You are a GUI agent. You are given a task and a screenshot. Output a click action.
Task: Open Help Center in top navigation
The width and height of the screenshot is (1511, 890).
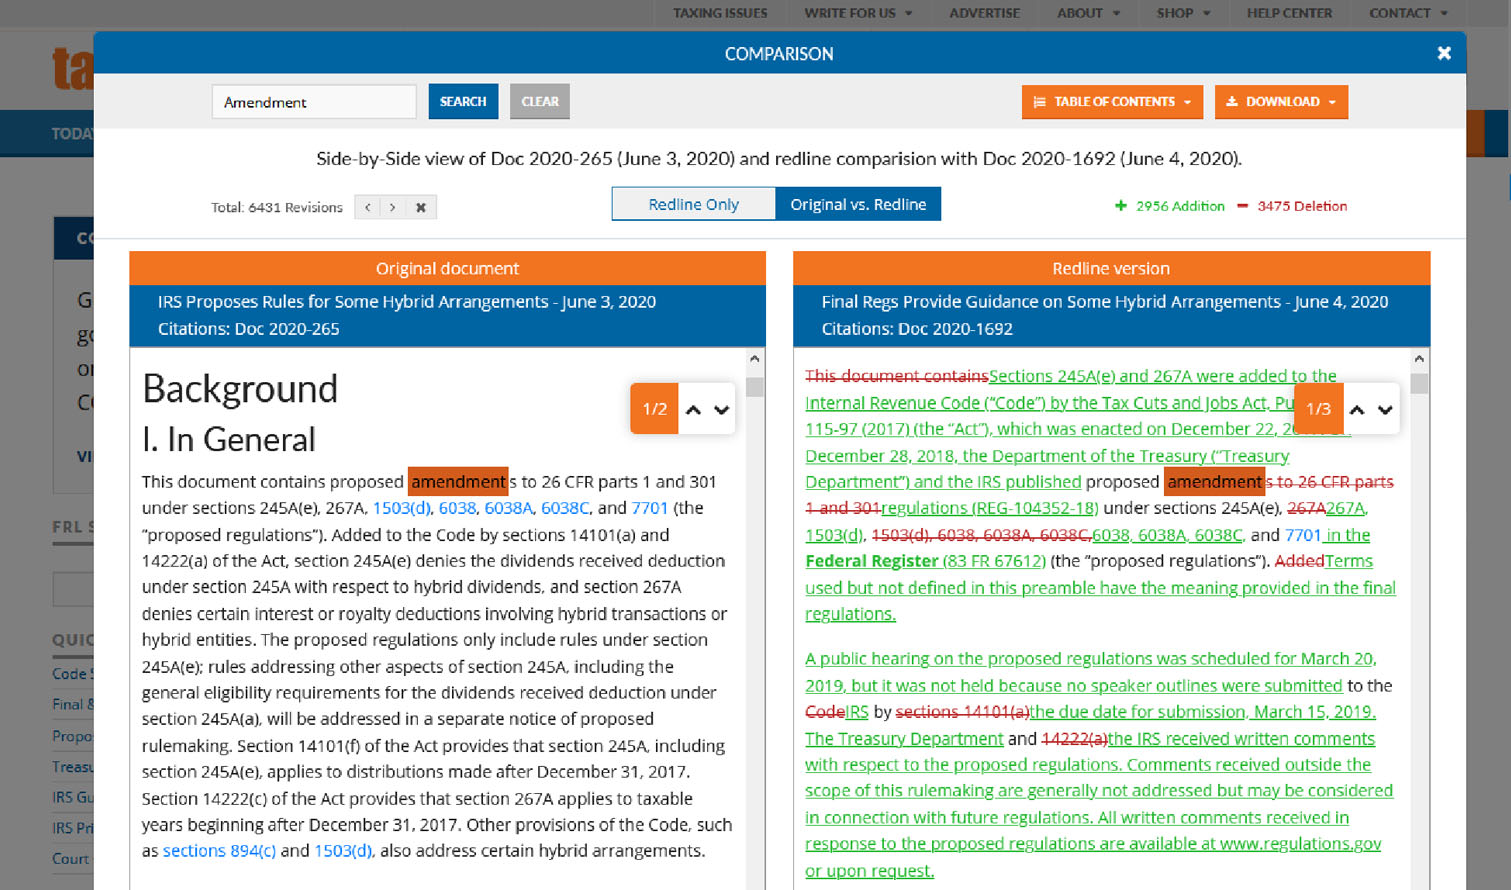point(1289,13)
